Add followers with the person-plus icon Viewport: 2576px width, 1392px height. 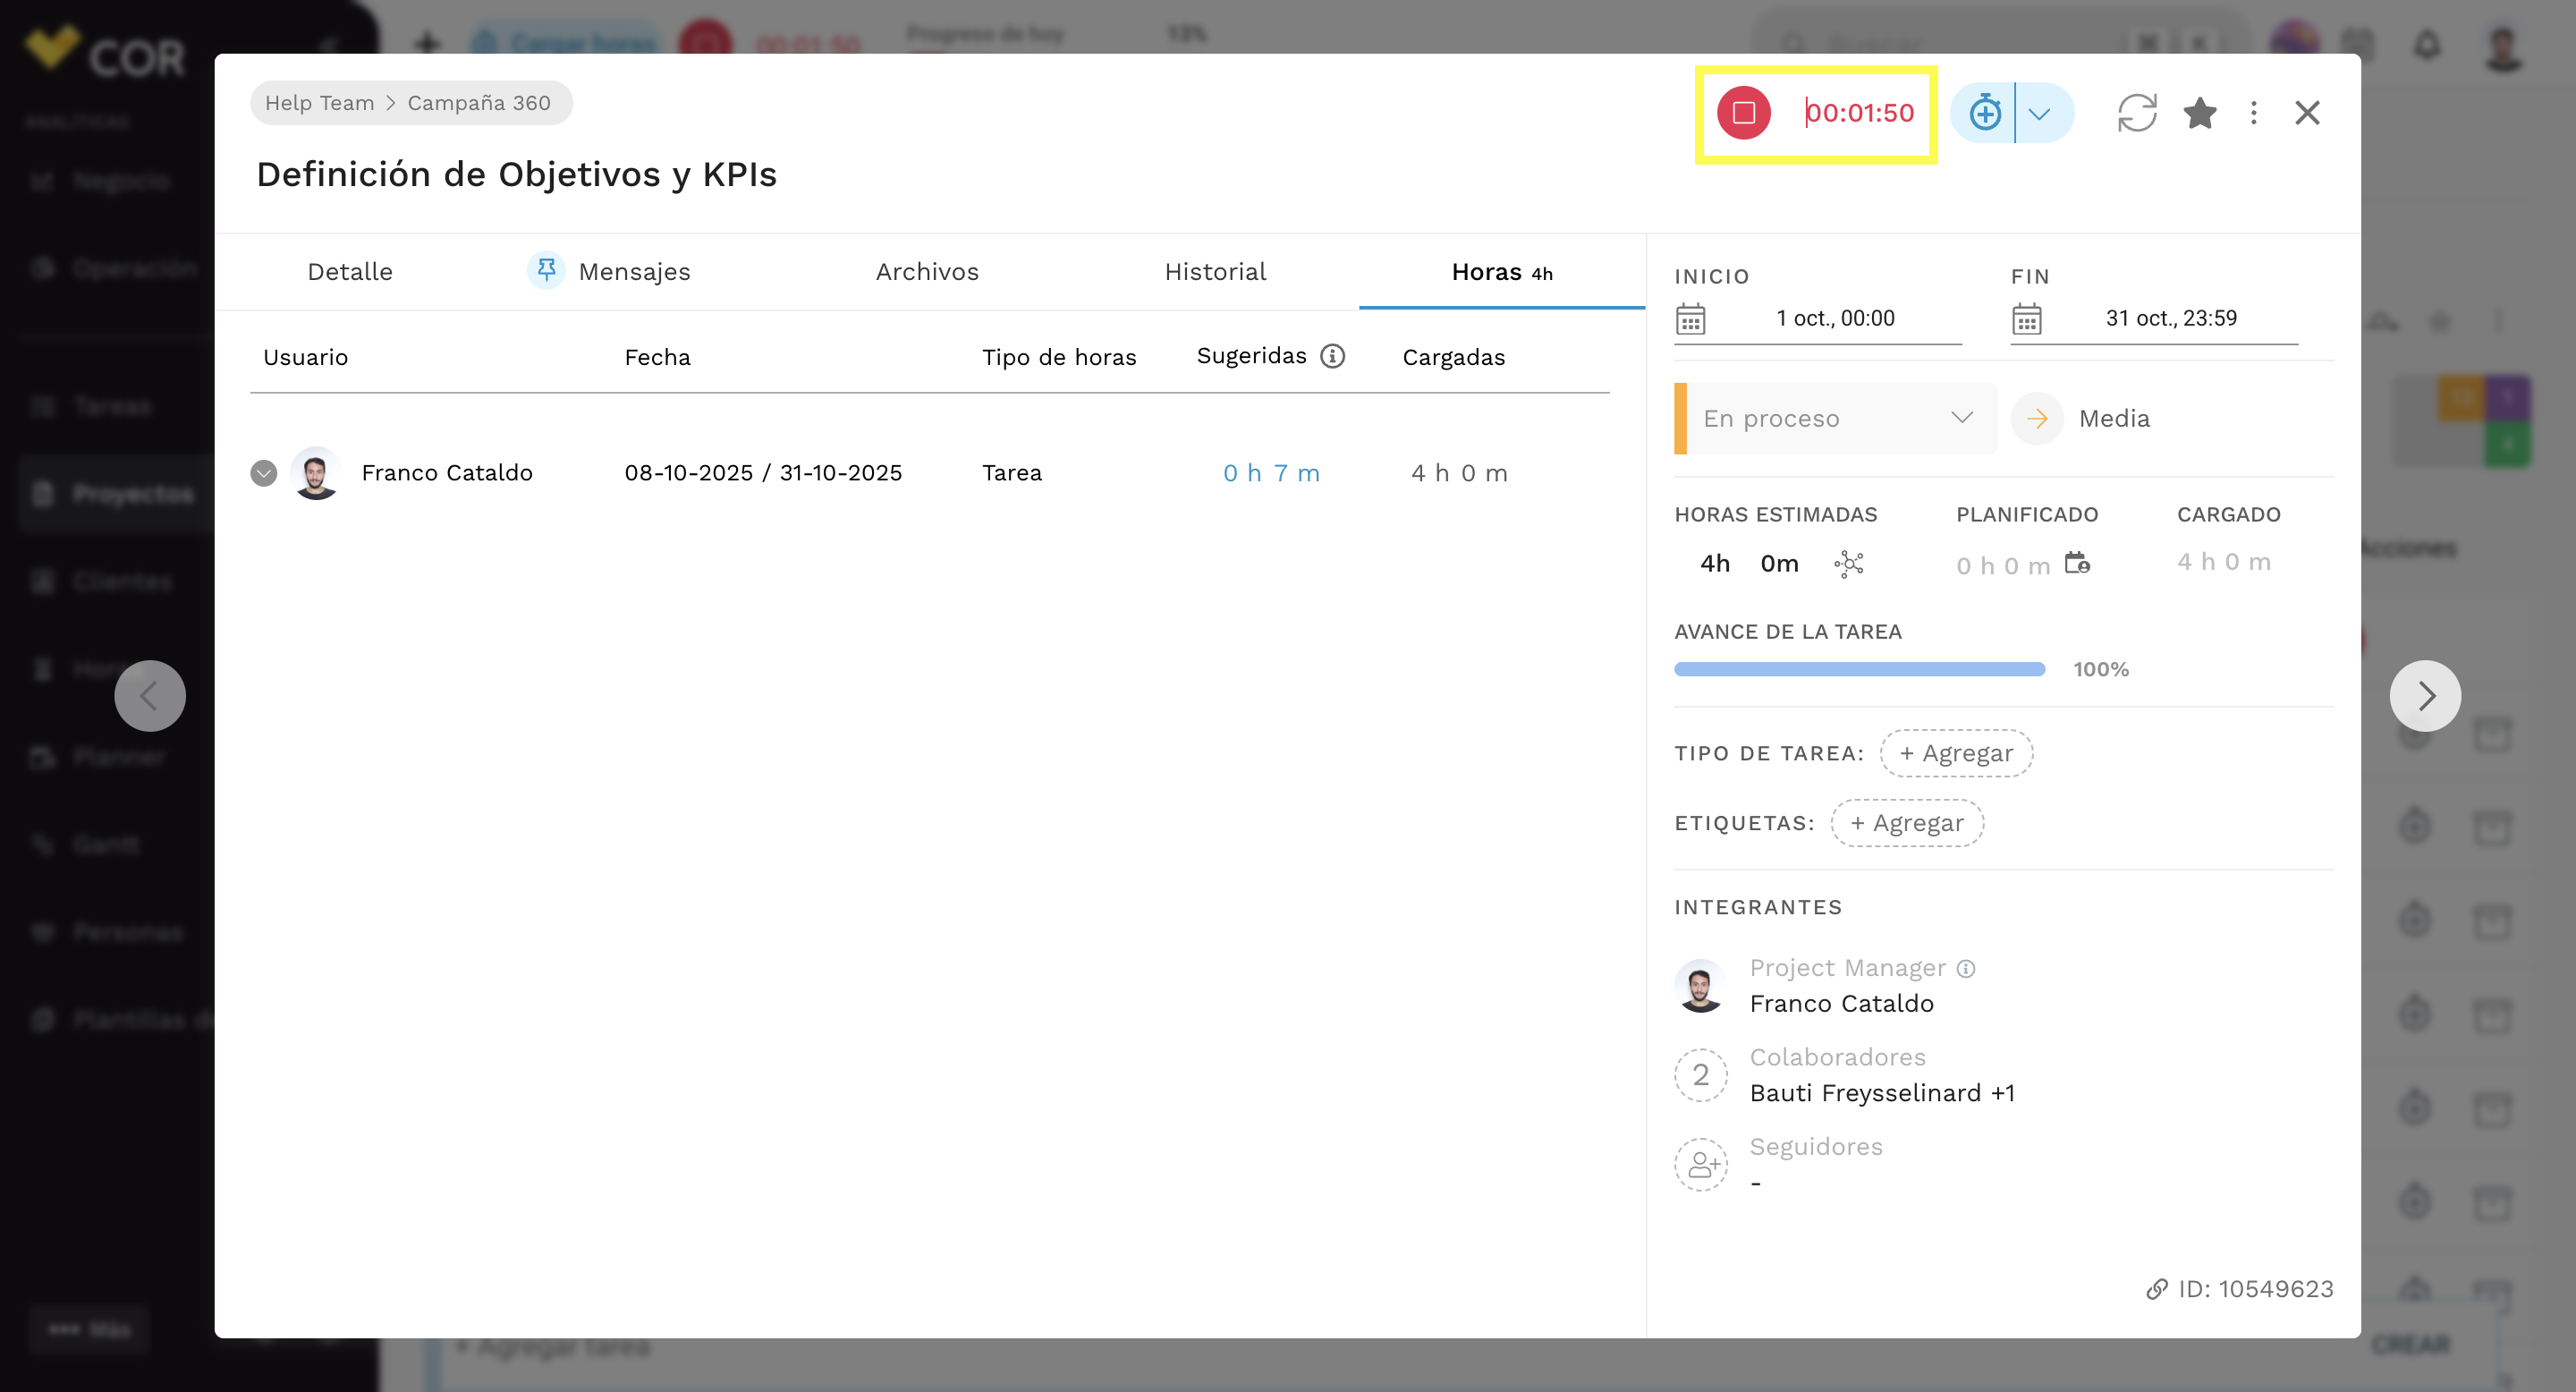[x=1700, y=1165]
